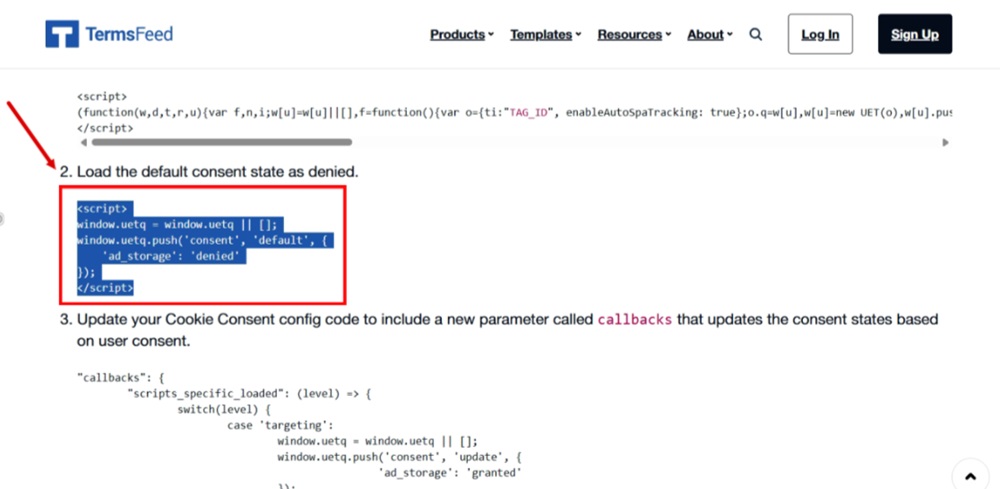Open the search magnifier icon

click(x=756, y=34)
